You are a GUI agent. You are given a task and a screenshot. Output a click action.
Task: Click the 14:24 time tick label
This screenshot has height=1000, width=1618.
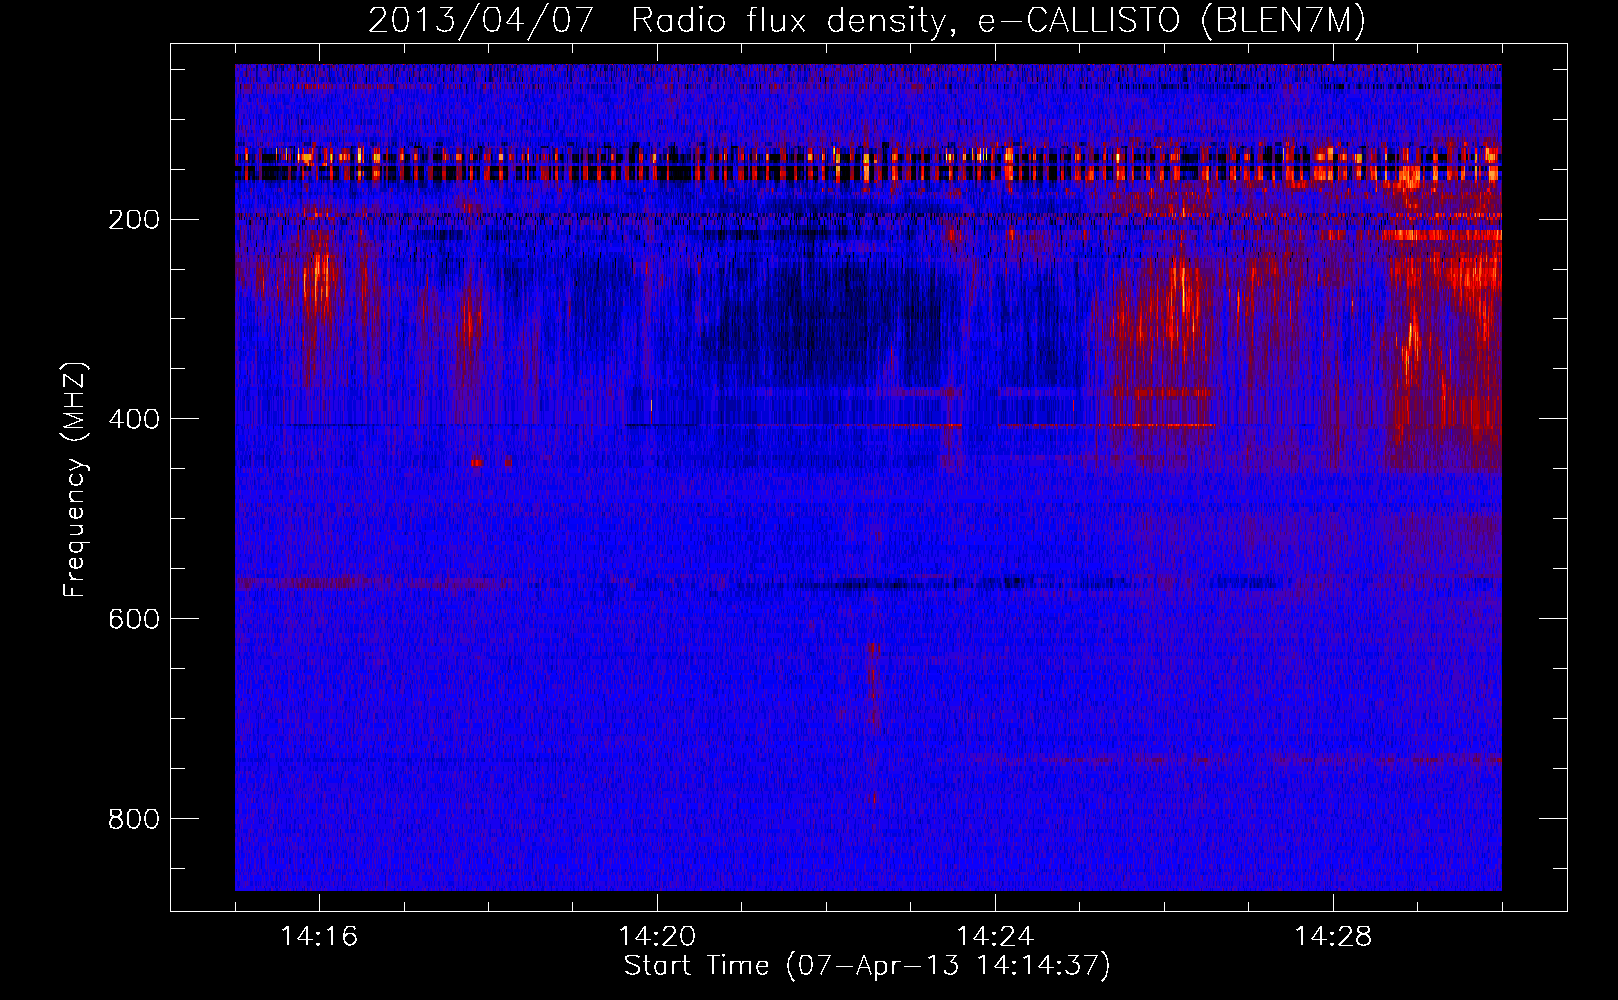click(x=995, y=937)
